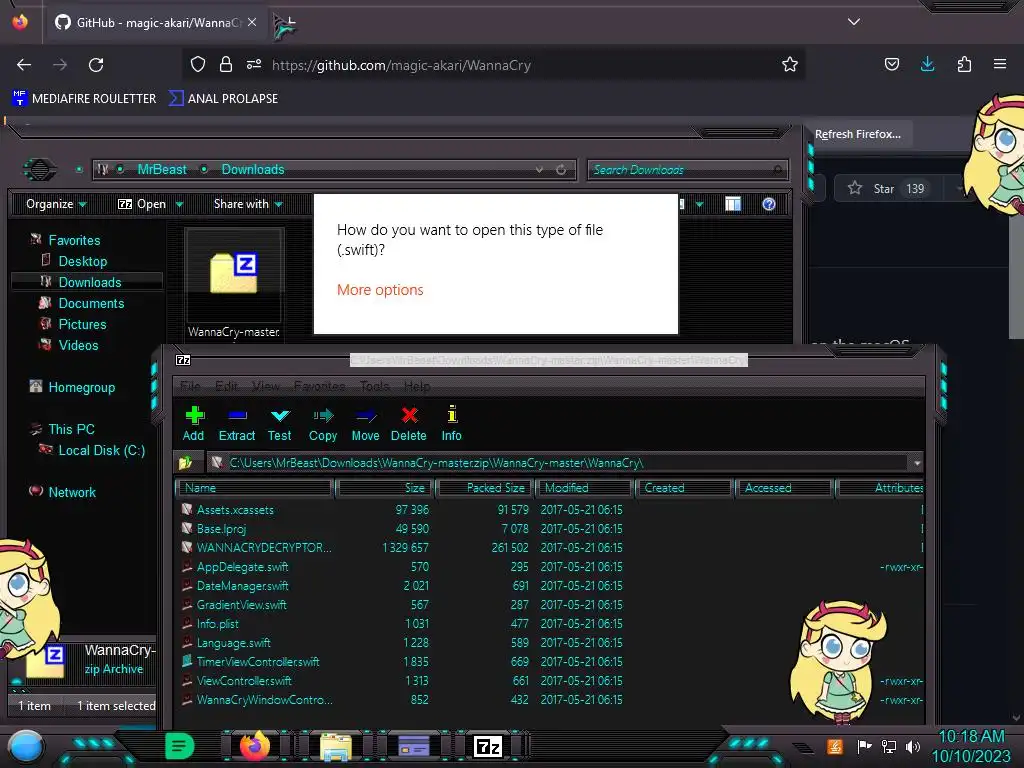Viewport: 1024px width, 768px height.
Task: Expand the Organize dropdown in Explorer
Action: (x=56, y=204)
